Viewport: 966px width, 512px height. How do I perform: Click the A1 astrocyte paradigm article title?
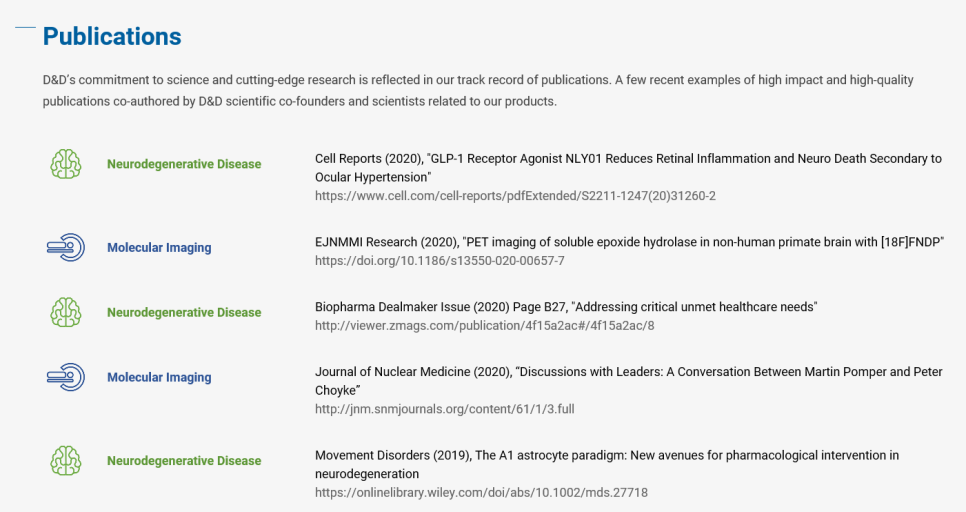coord(607,465)
